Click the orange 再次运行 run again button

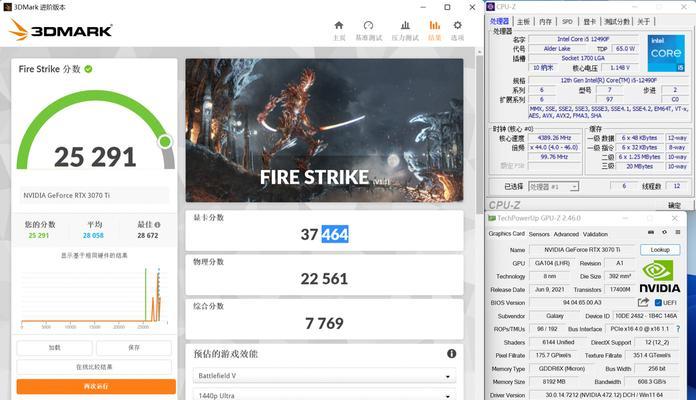(96, 386)
